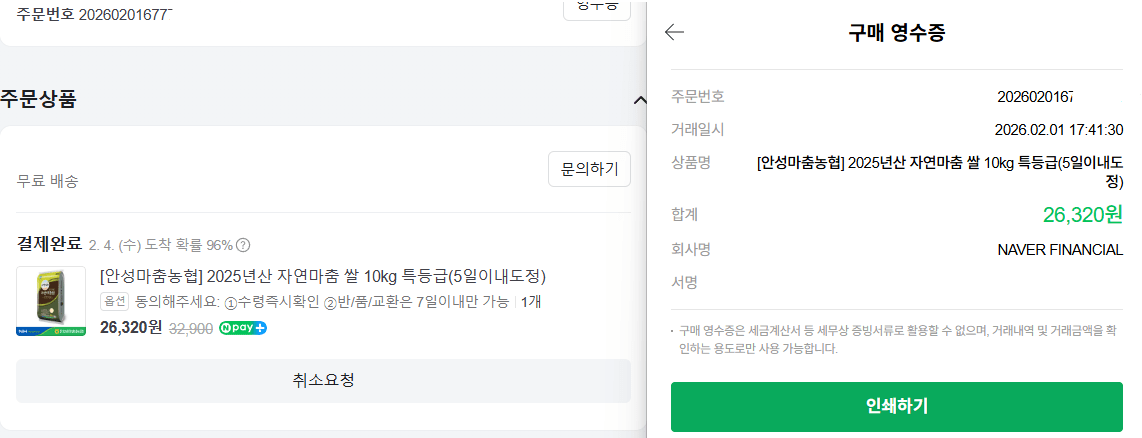Click the green 합계 amount 26,320원
The width and height of the screenshot is (1142, 438).
pos(1082,214)
